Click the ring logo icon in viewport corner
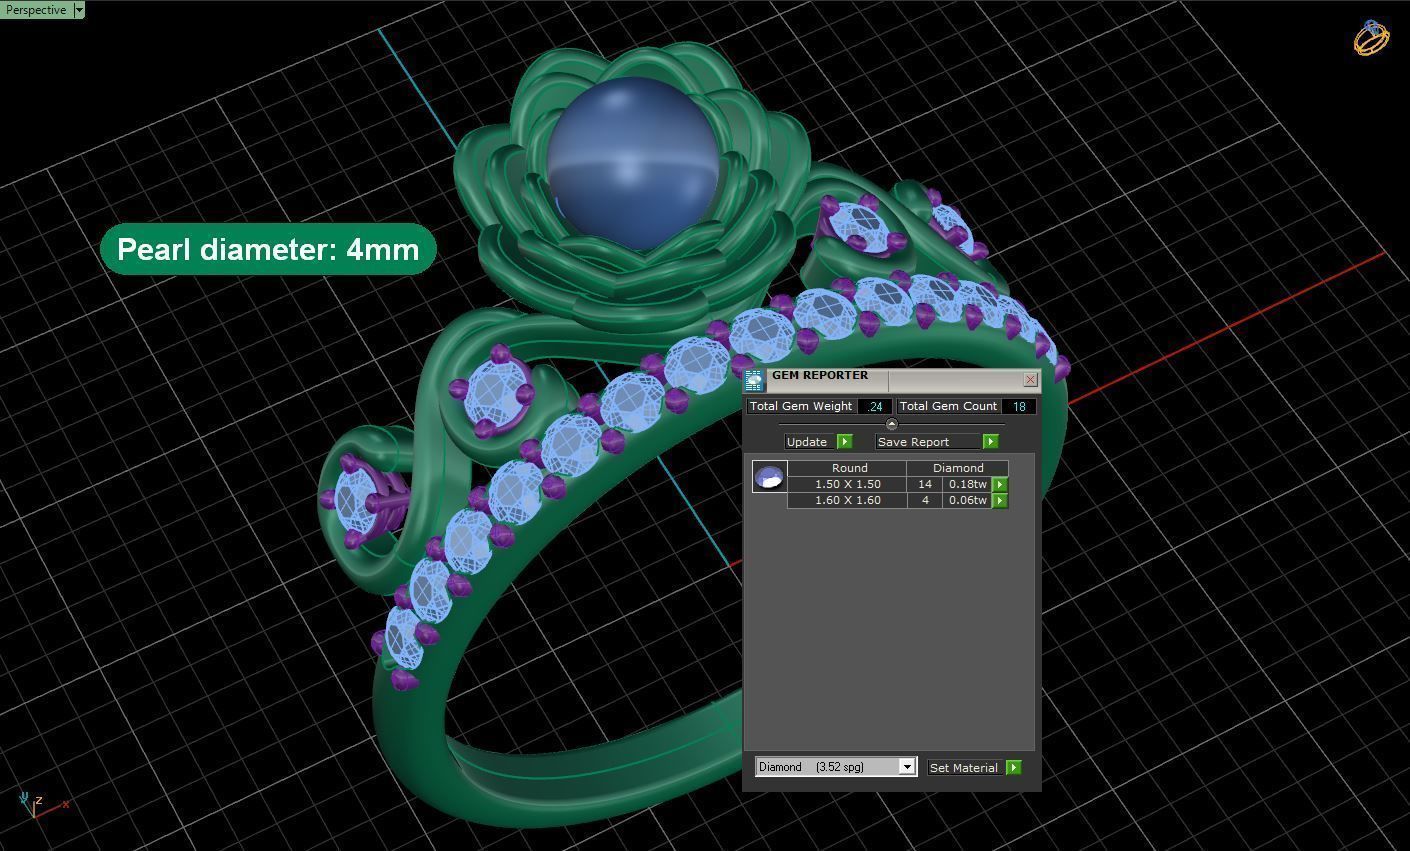This screenshot has width=1410, height=851. point(1372,38)
